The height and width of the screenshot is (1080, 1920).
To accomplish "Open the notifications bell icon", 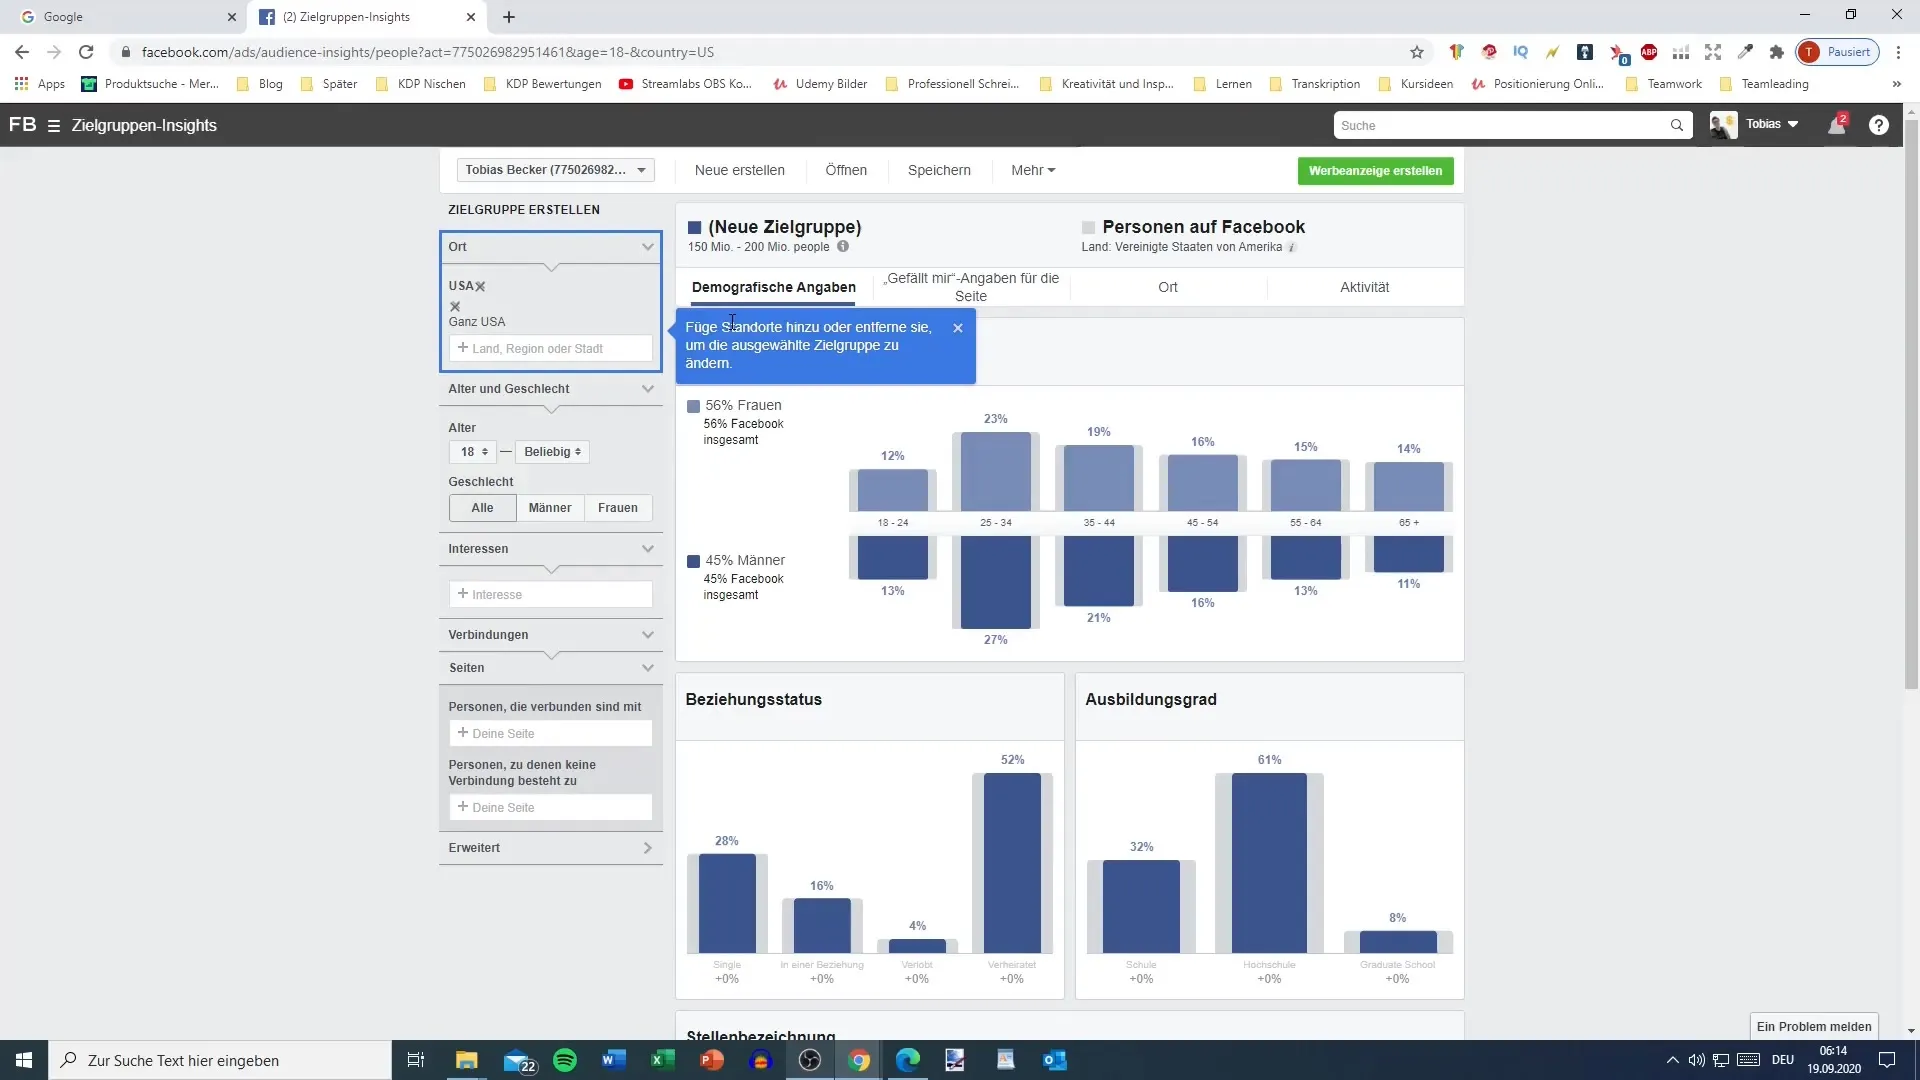I will coord(1836,125).
